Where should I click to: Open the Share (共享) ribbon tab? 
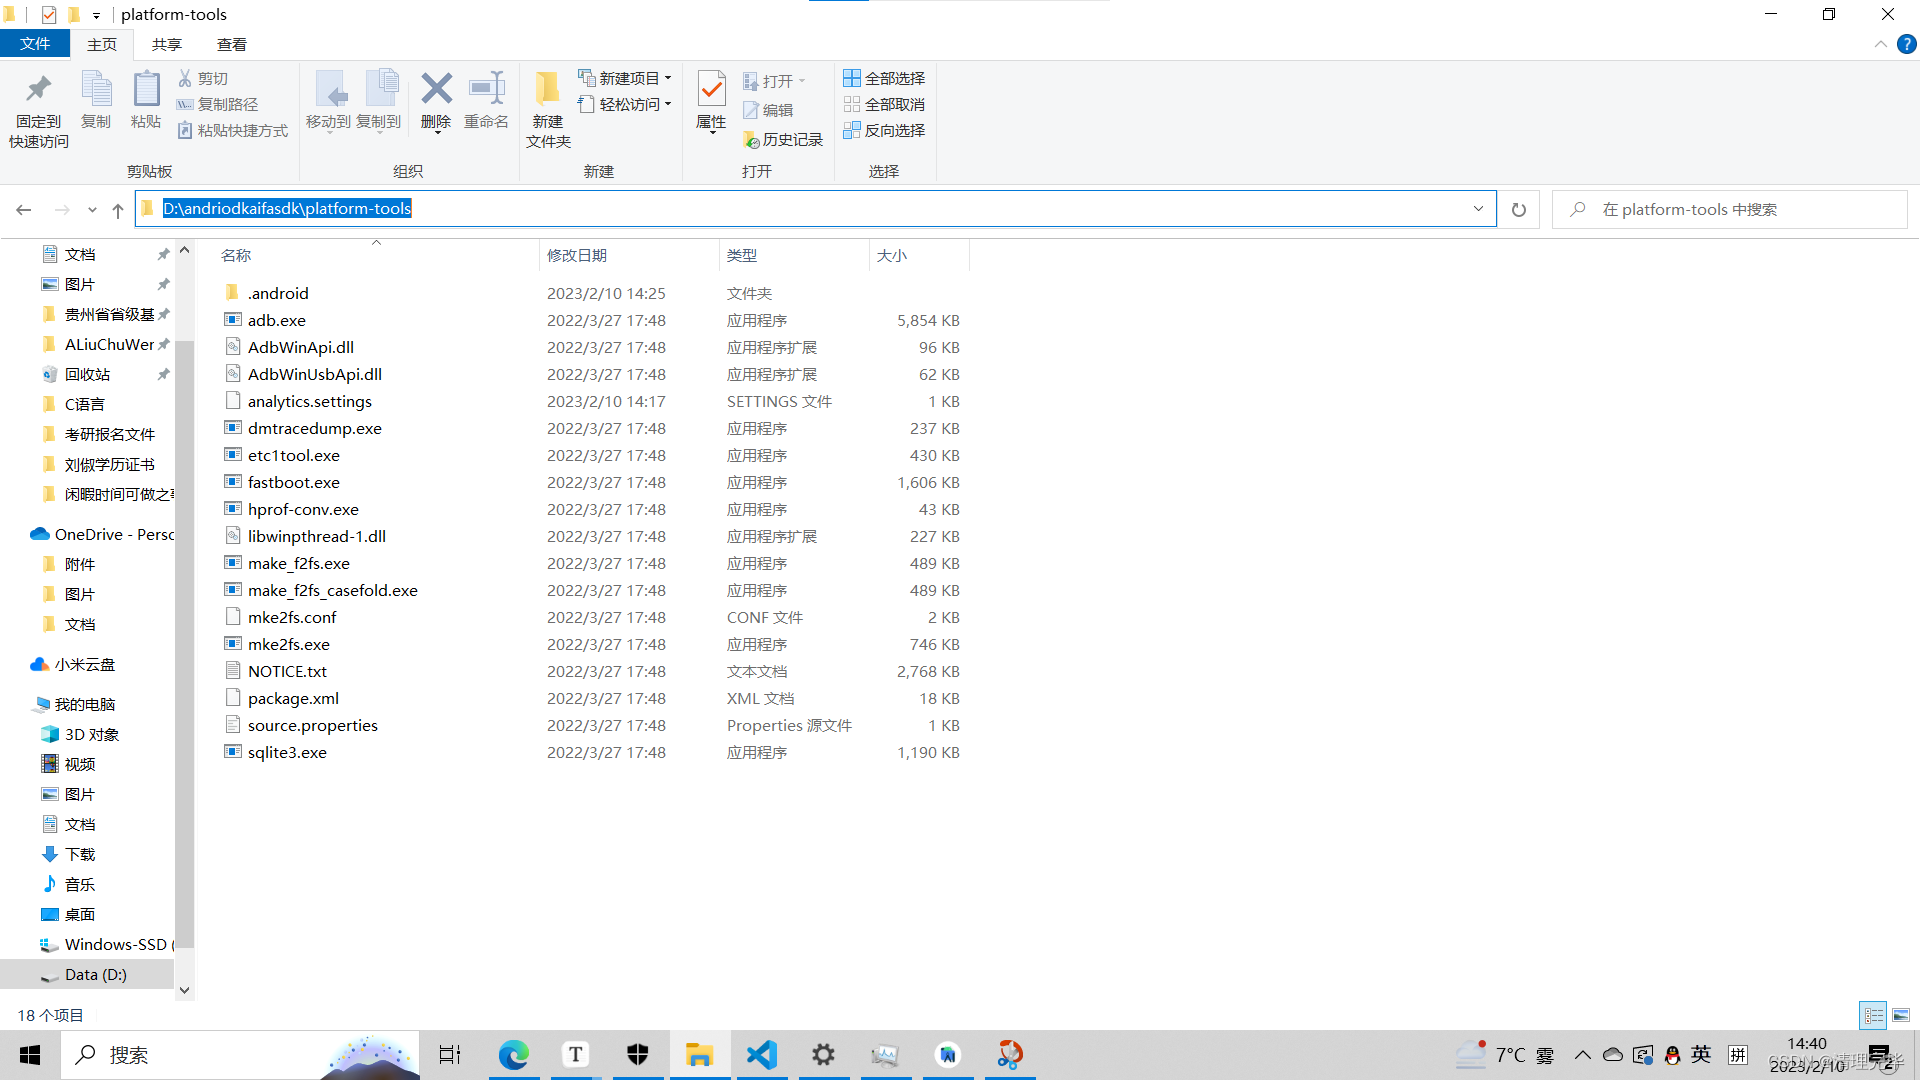[167, 44]
